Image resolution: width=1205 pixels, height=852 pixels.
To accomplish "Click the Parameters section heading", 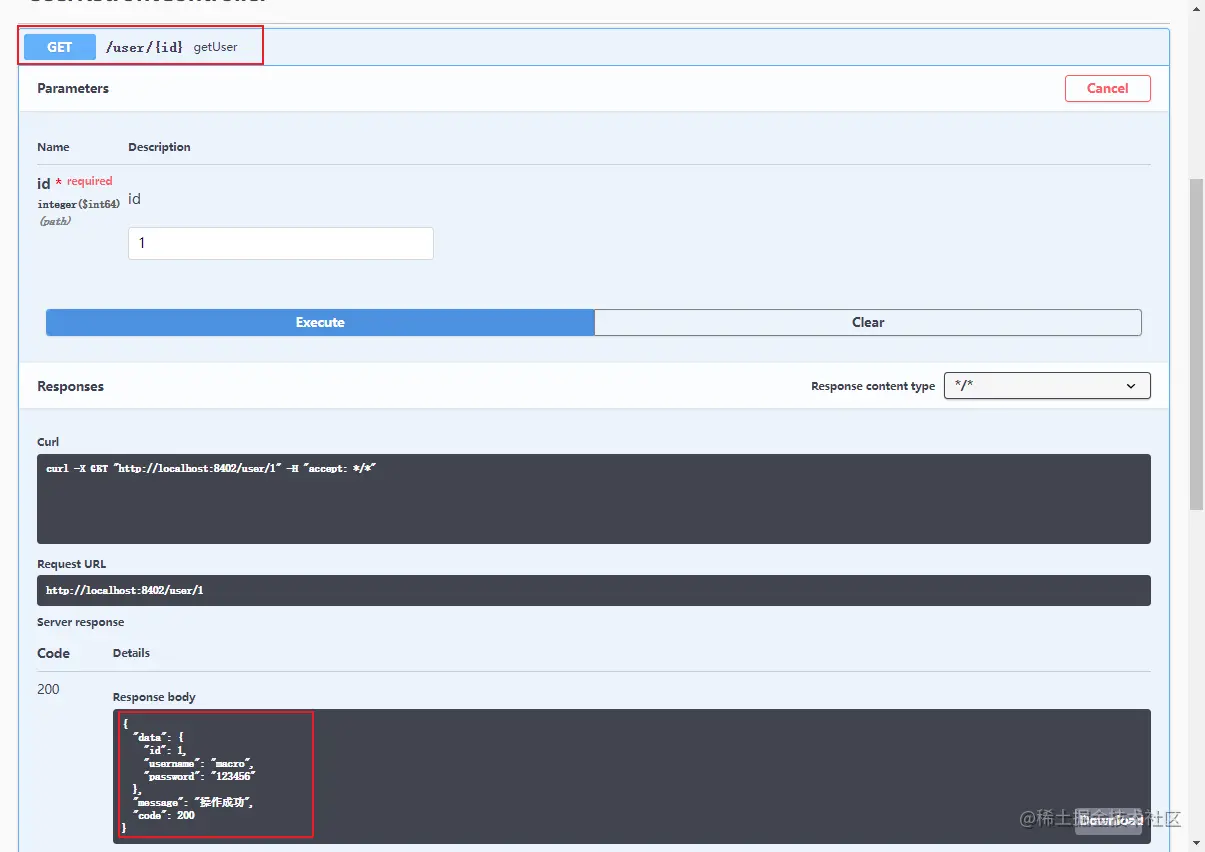I will click(x=73, y=88).
